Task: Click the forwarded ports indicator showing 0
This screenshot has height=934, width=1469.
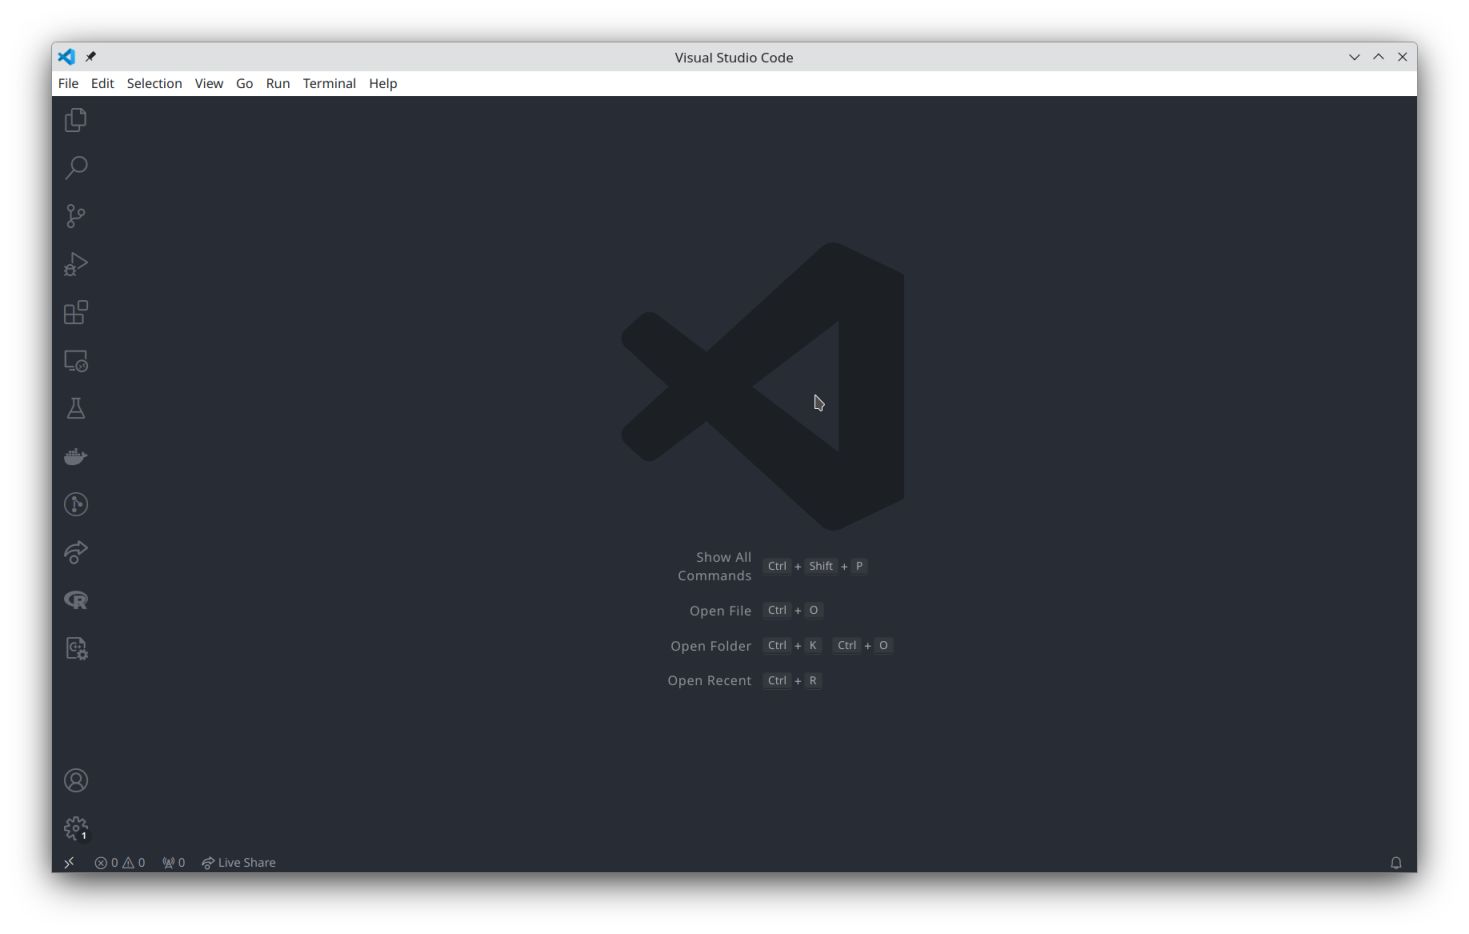Action: coord(174,863)
